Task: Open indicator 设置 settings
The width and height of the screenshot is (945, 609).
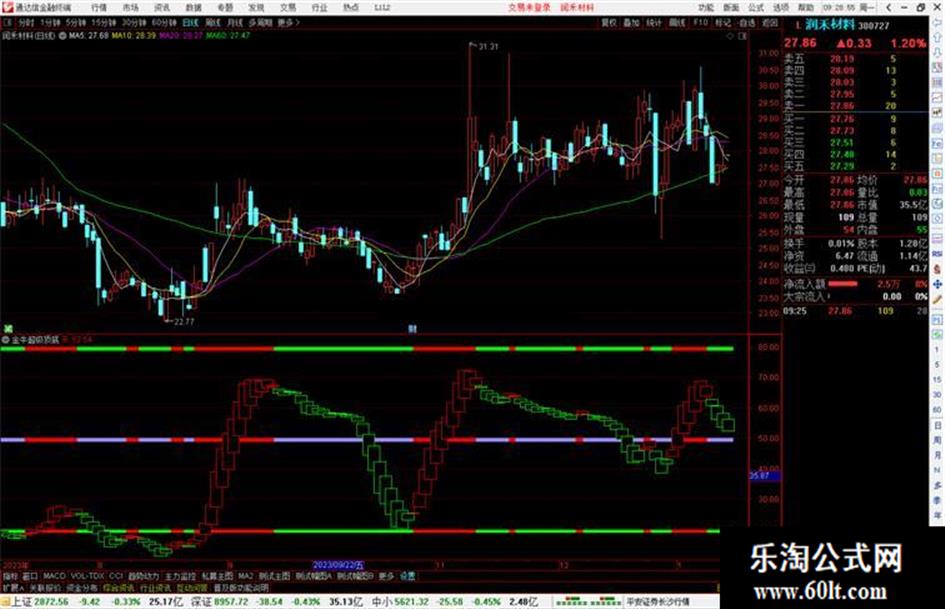Action: 407,576
